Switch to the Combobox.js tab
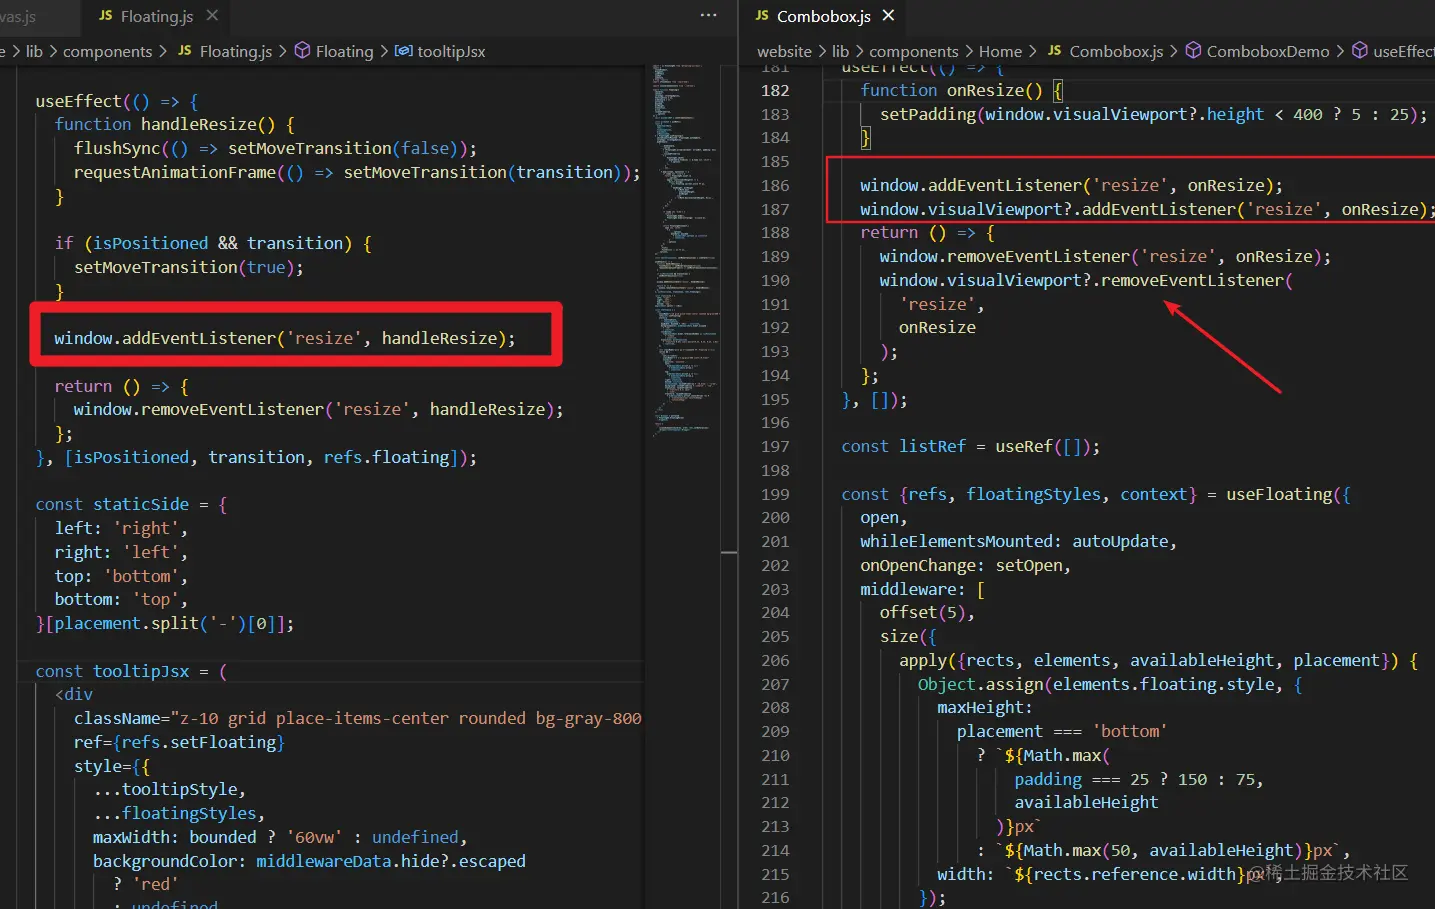The image size is (1435, 909). click(x=823, y=17)
